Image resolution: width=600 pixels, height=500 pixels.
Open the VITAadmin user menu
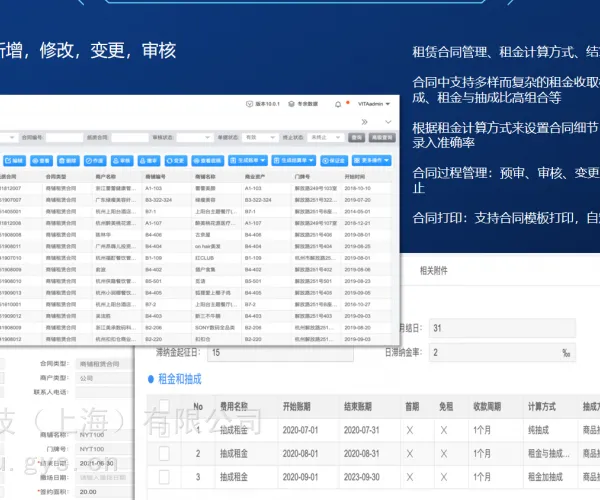coord(374,104)
